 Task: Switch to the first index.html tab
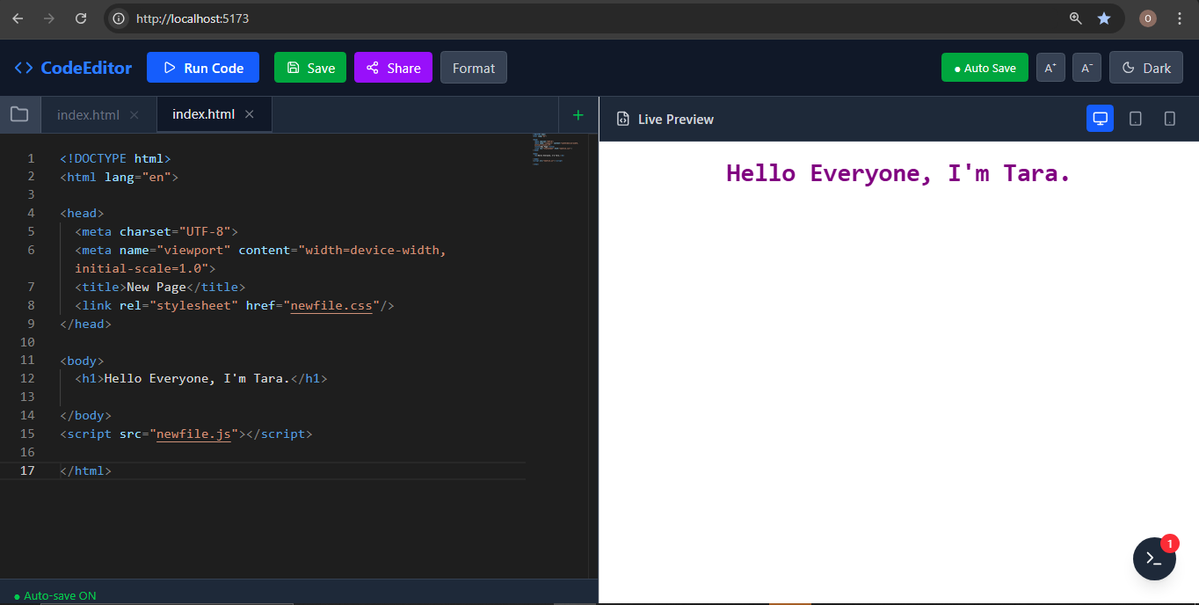(88, 115)
